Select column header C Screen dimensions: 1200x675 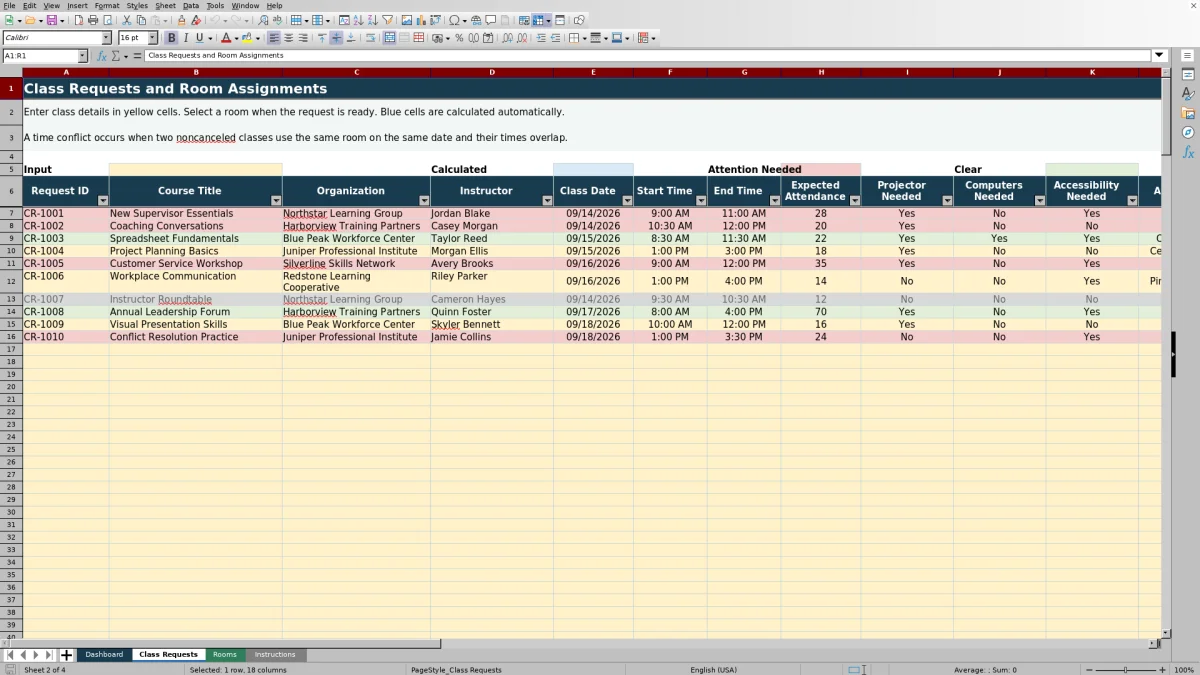pyautogui.click(x=356, y=73)
